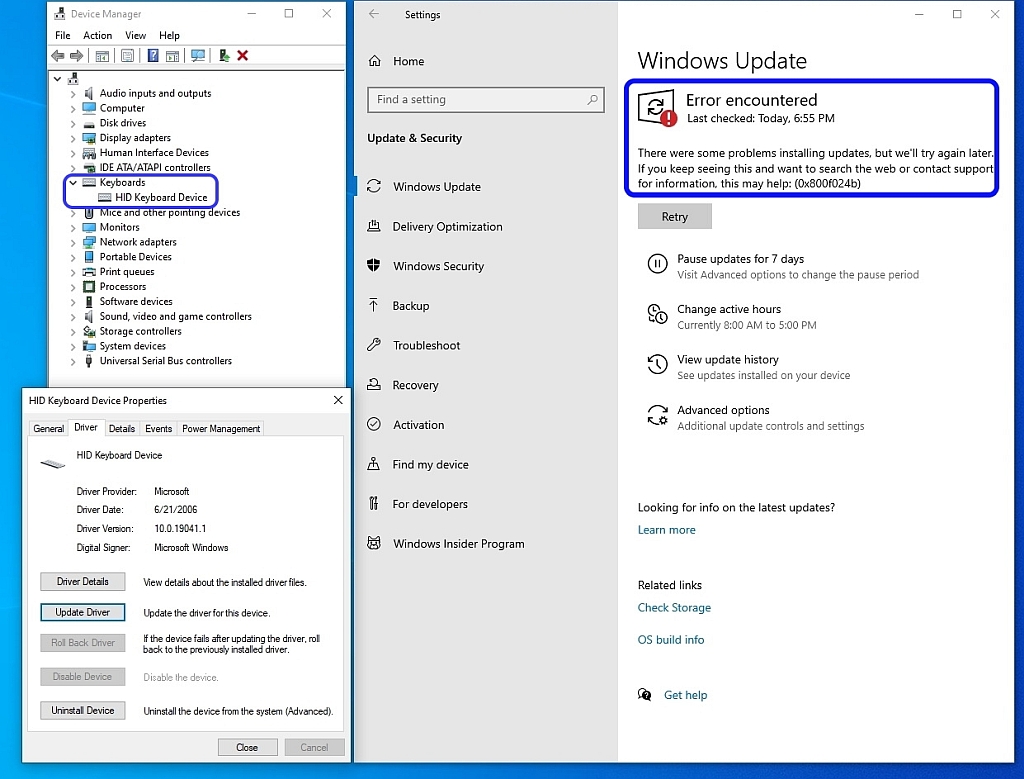
Task: Select Storage controllers in the device tree
Action: [140, 331]
